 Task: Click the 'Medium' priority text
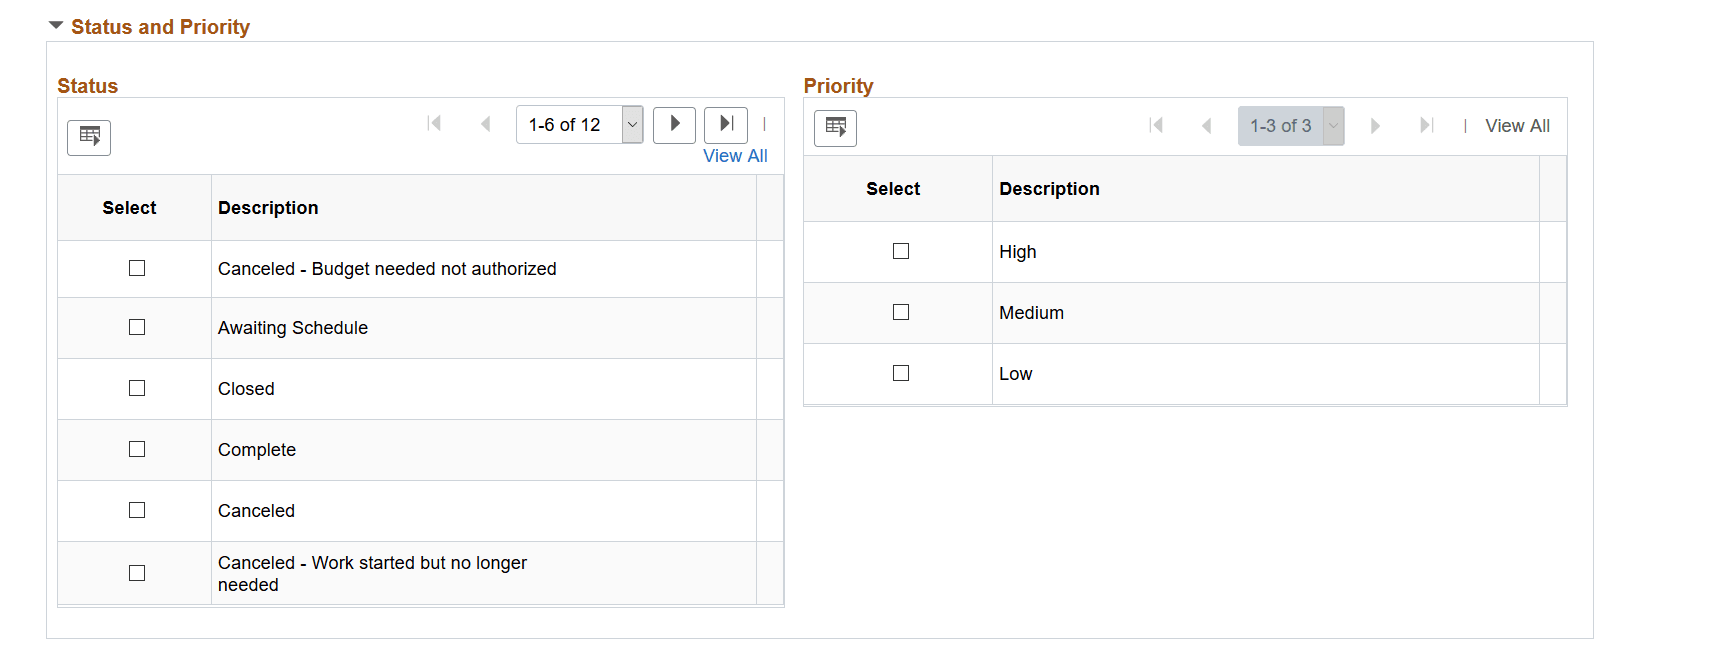coord(1031,313)
